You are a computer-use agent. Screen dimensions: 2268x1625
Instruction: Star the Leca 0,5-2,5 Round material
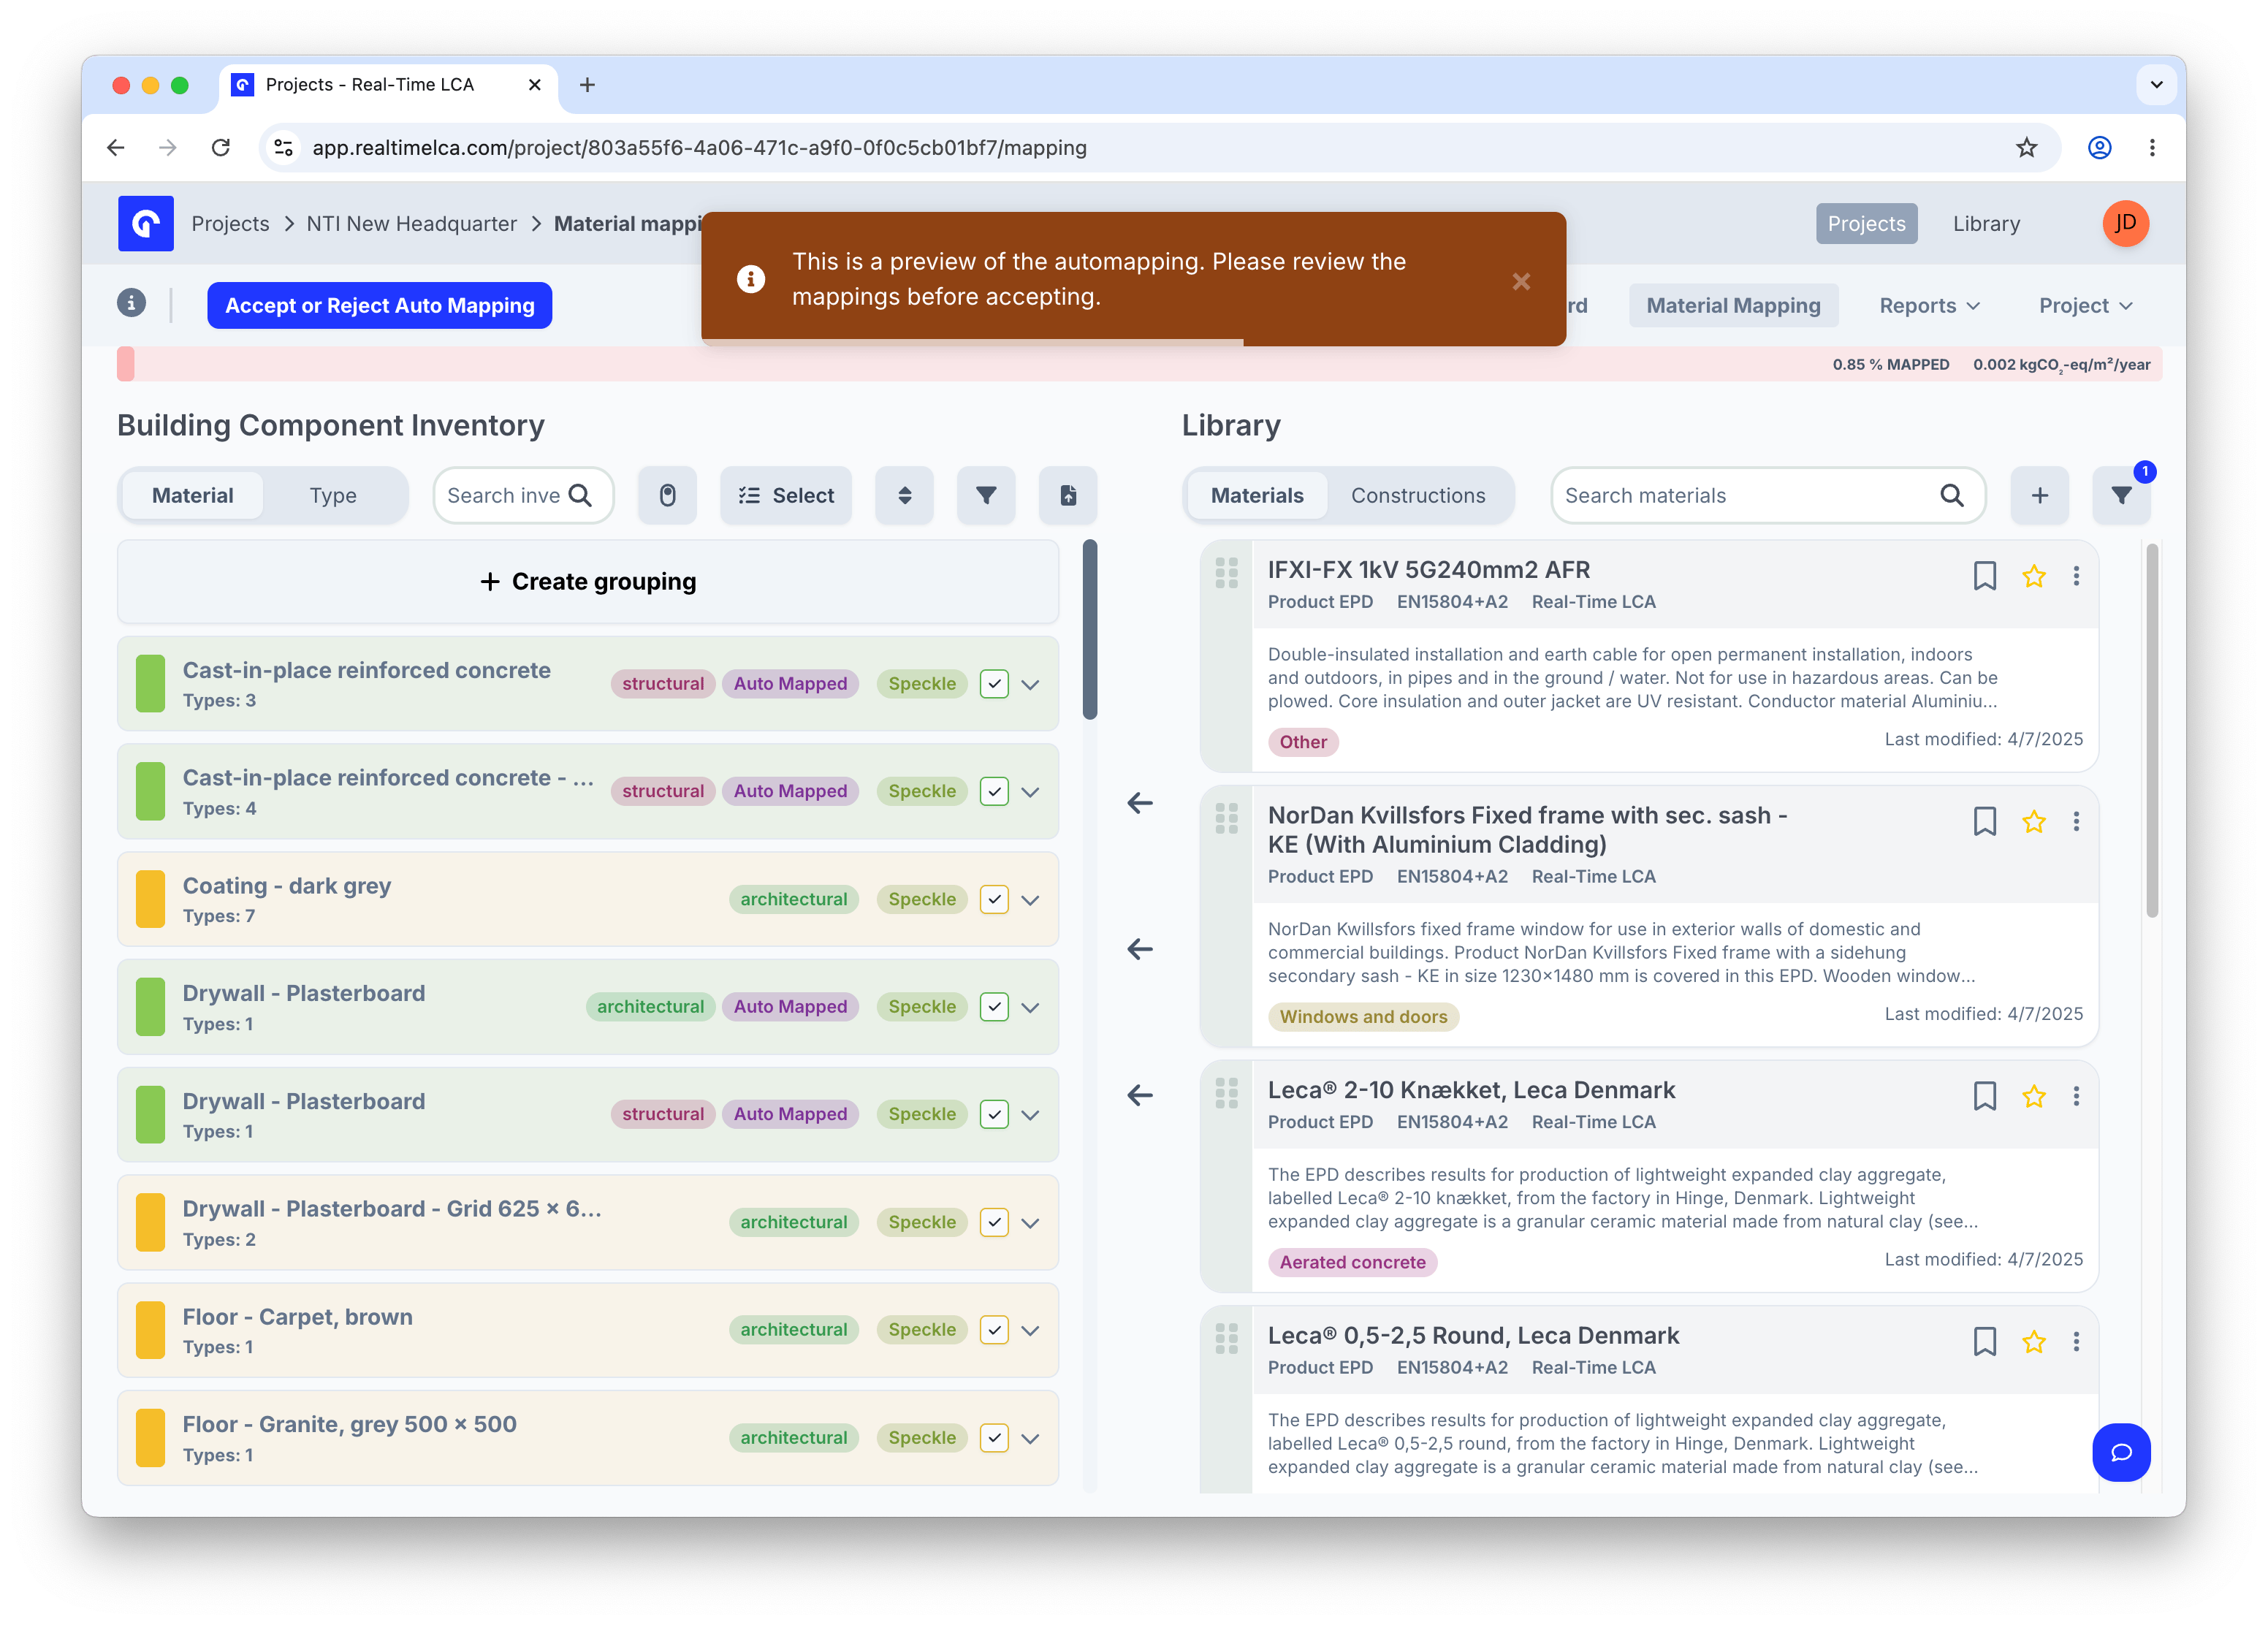(2034, 1341)
